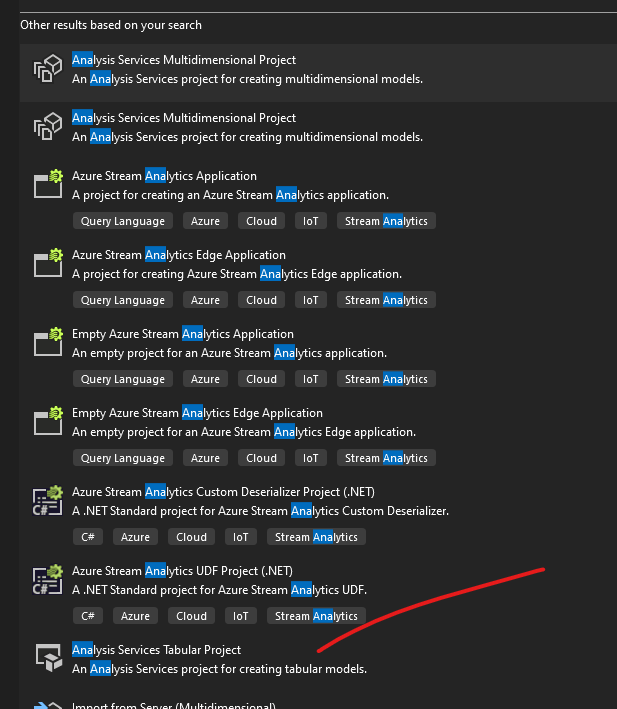The image size is (617, 709).
Task: Click the Custom Deserializer Project C# icon
Action: pyautogui.click(x=48, y=500)
